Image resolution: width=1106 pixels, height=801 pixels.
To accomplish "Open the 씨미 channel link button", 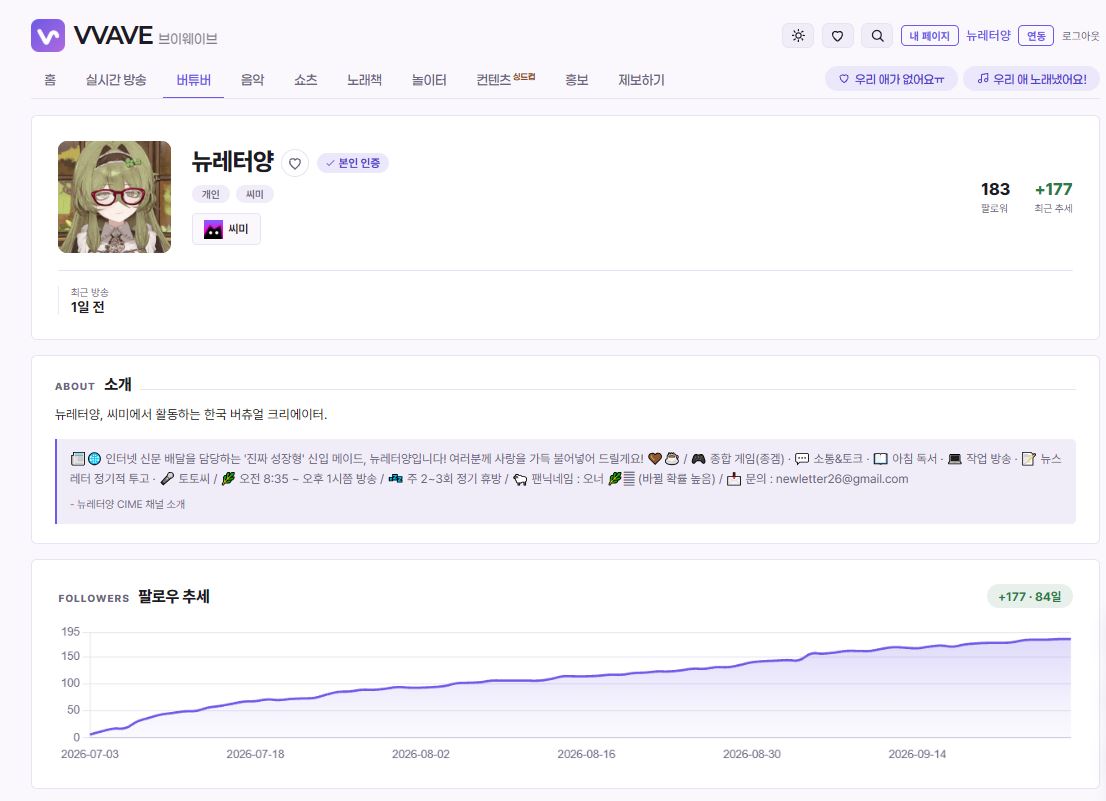I will (x=226, y=229).
